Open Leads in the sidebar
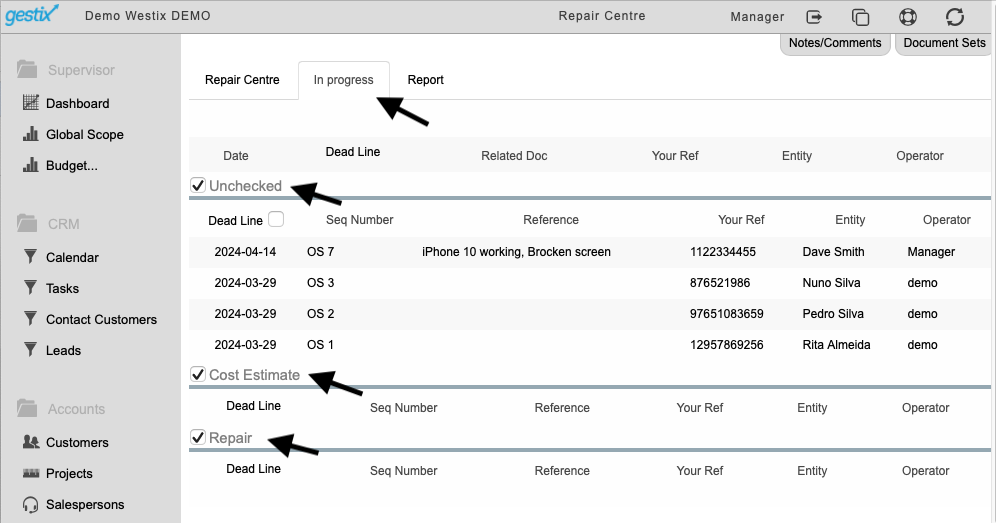996x523 pixels. coord(64,351)
